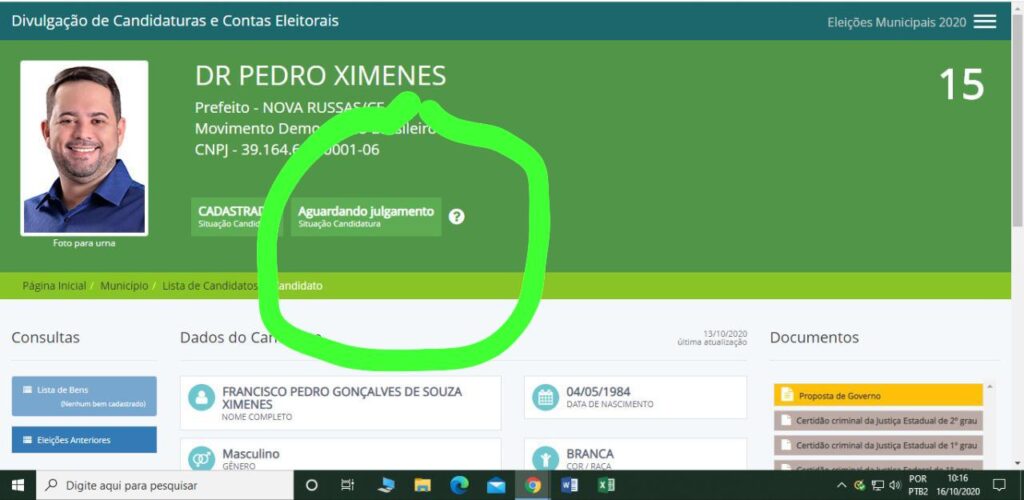Screen dimensions: 1024x500
Task: Open the Lista de Bens consultation
Action: [84, 395]
